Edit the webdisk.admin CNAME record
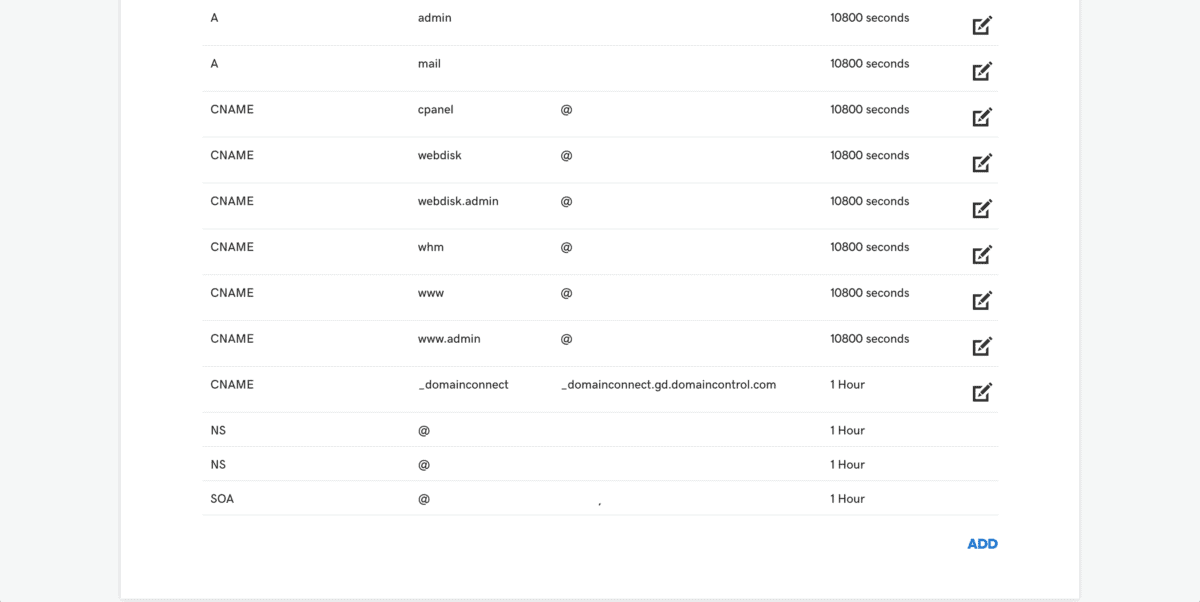1200x602 pixels. pos(982,209)
